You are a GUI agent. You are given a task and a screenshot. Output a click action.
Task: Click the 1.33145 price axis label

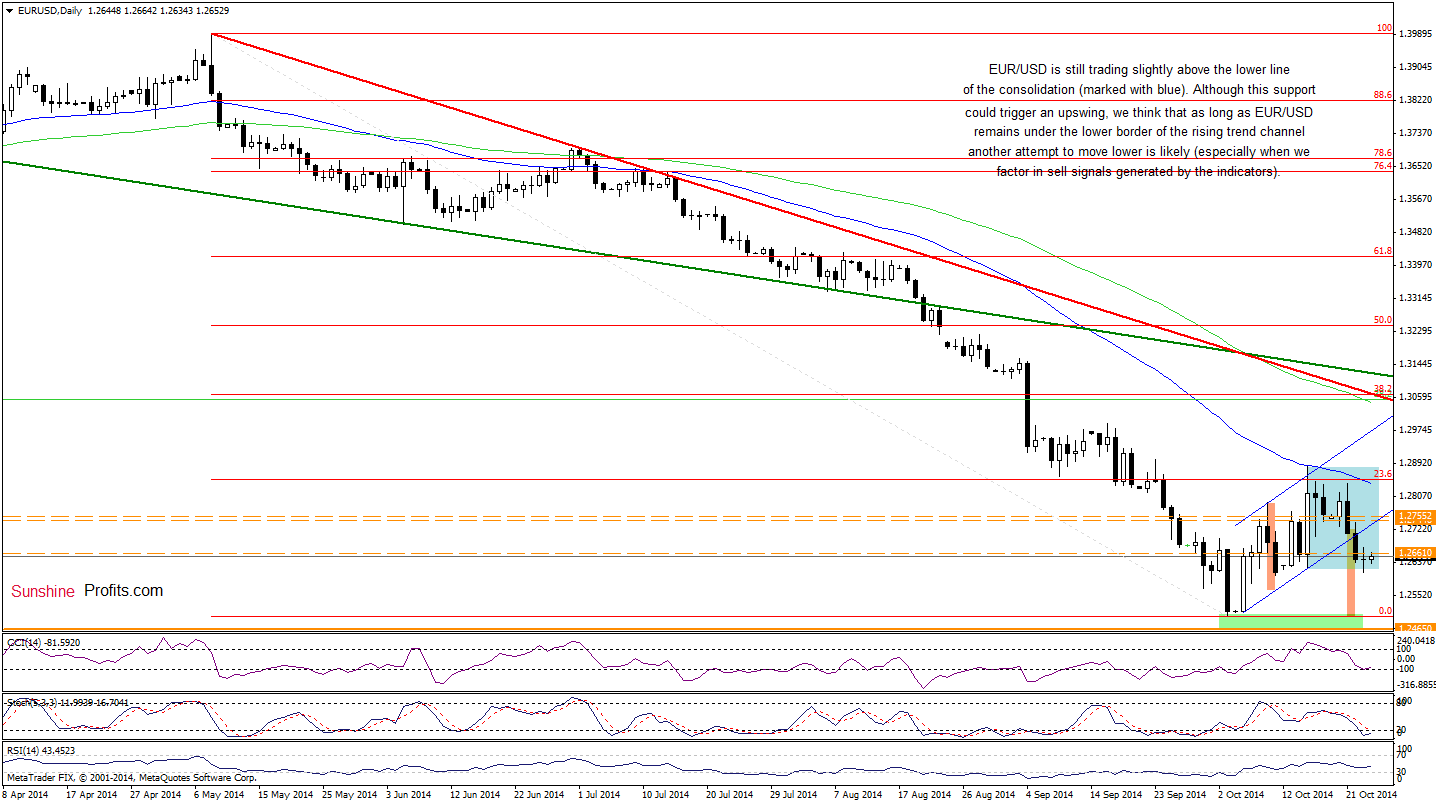coord(1417,298)
